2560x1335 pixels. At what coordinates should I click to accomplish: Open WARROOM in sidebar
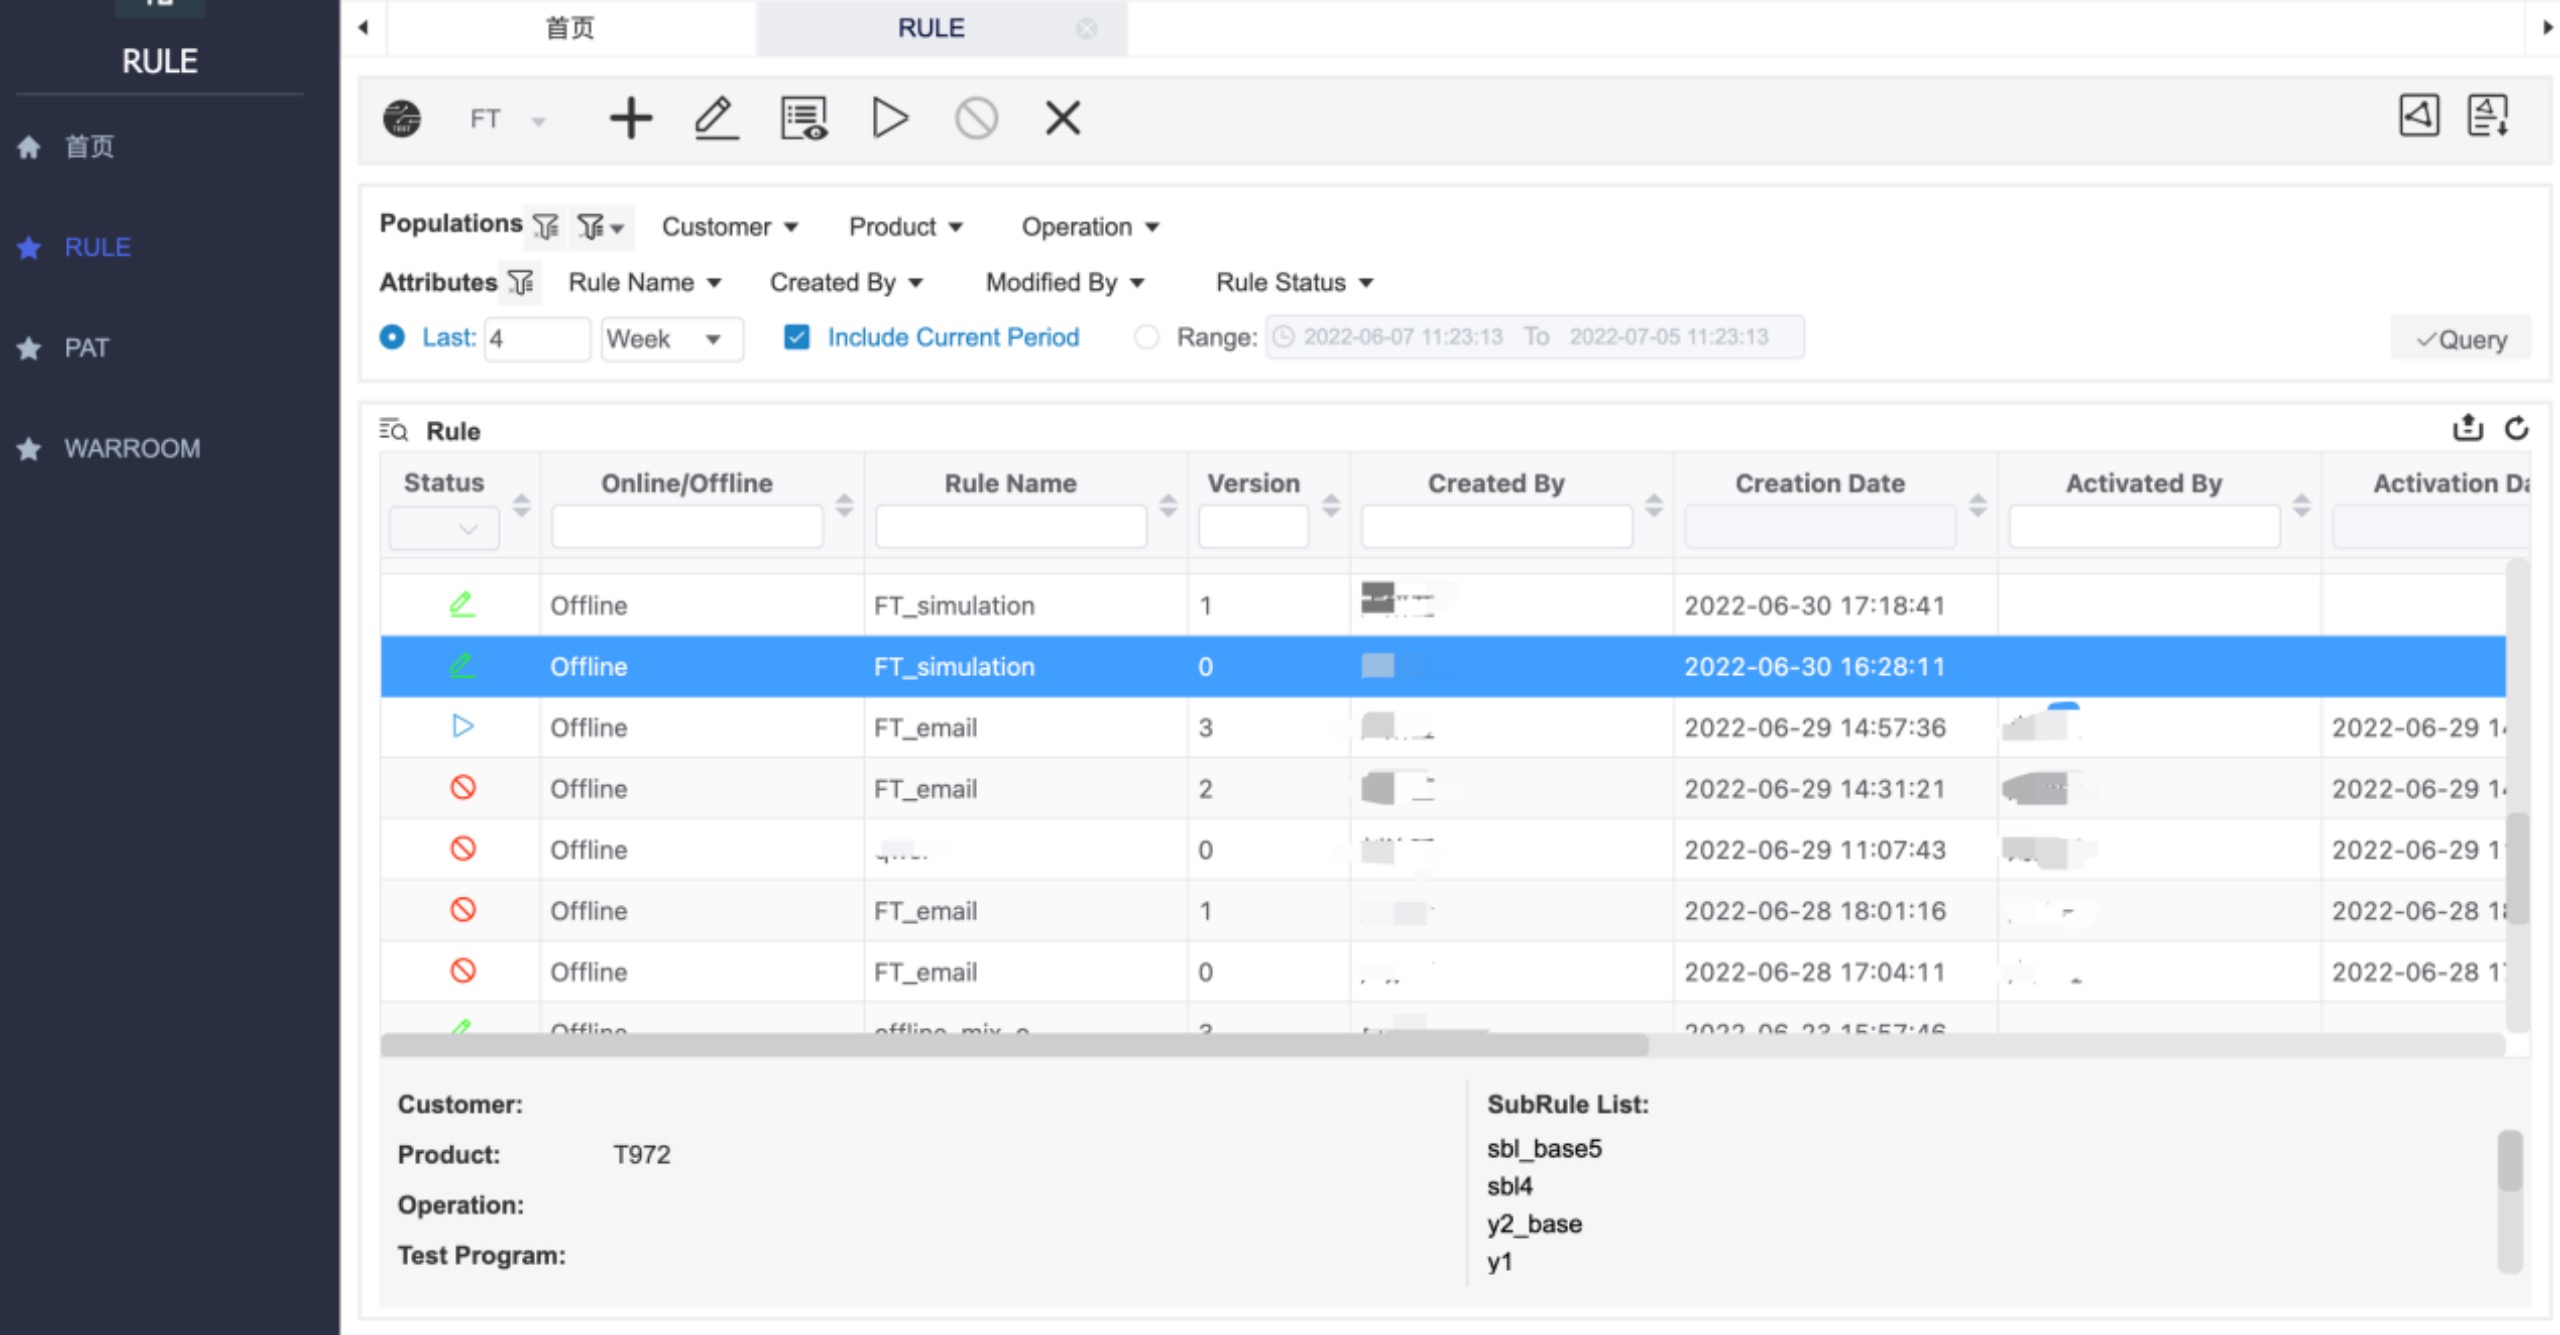coord(132,448)
